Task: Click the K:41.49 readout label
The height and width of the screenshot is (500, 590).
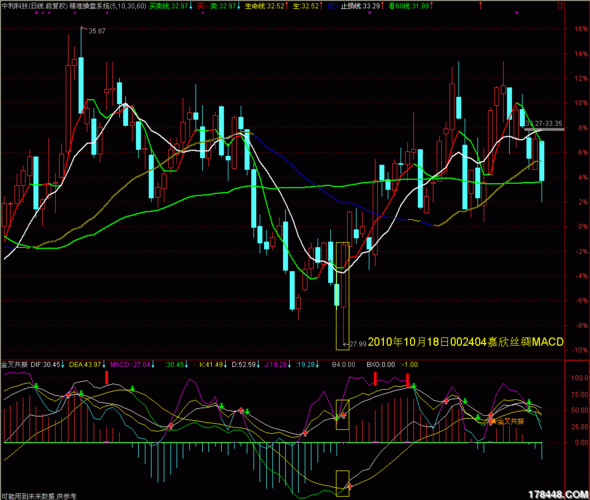Action: pos(212,365)
